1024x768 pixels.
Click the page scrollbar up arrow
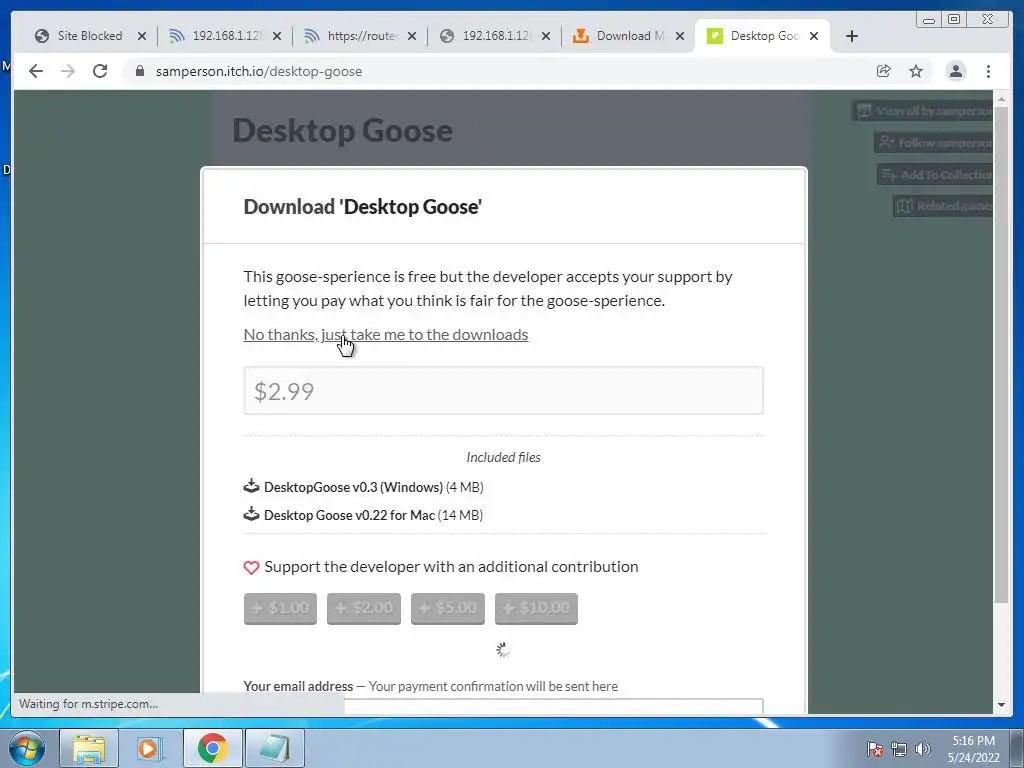click(x=1001, y=99)
